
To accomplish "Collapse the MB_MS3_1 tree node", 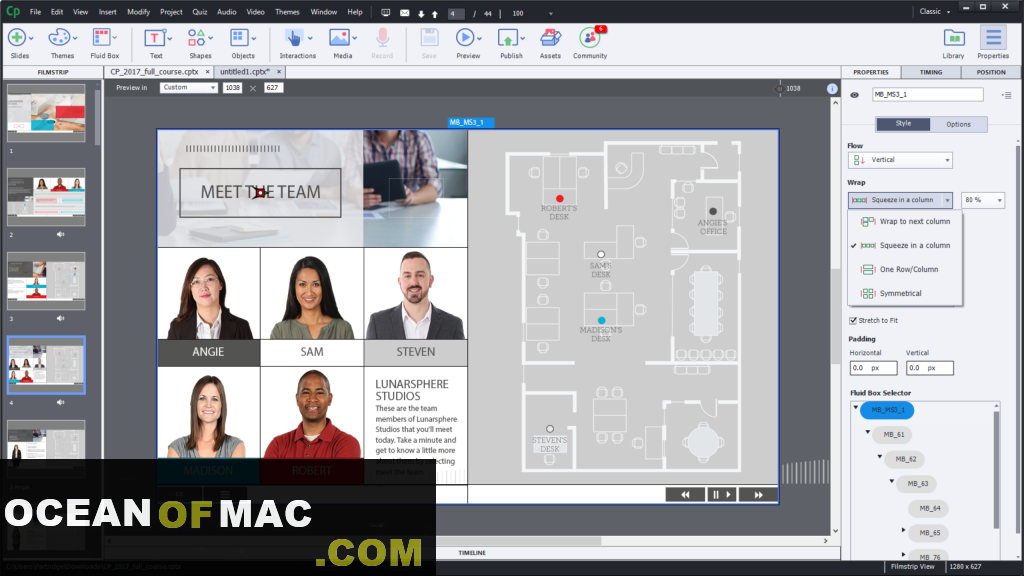I will (x=856, y=408).
